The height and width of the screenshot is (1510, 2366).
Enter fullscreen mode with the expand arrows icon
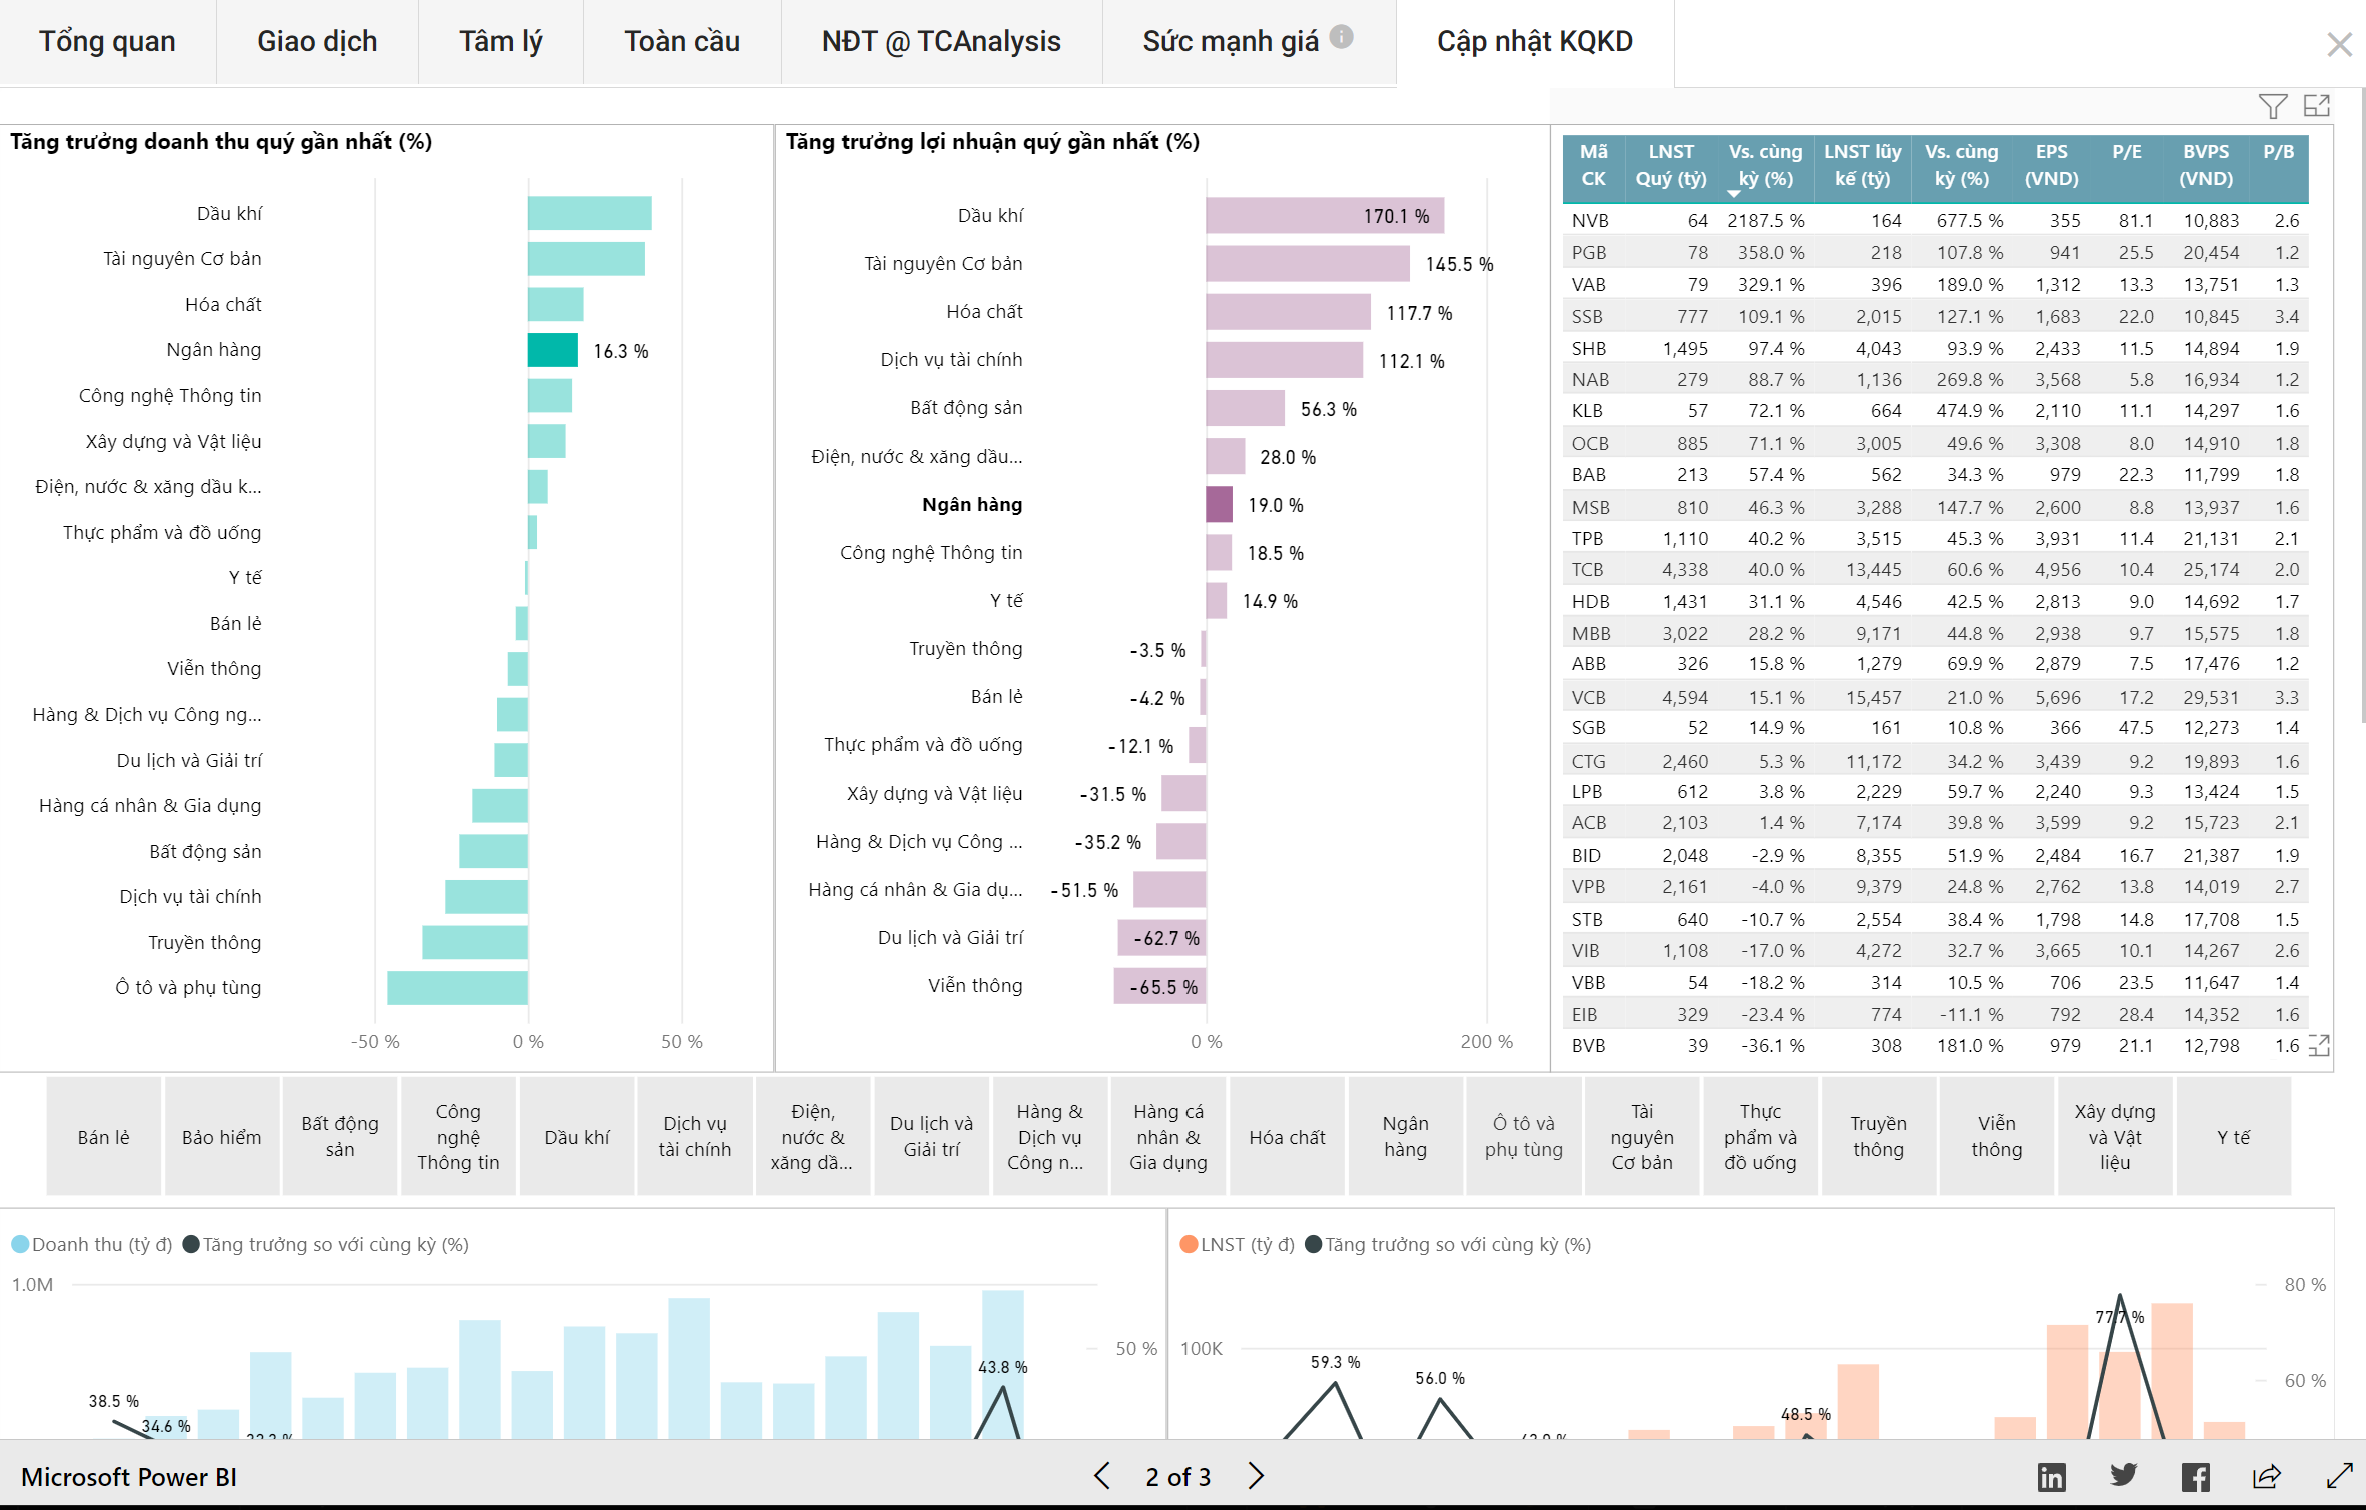tap(2339, 1476)
